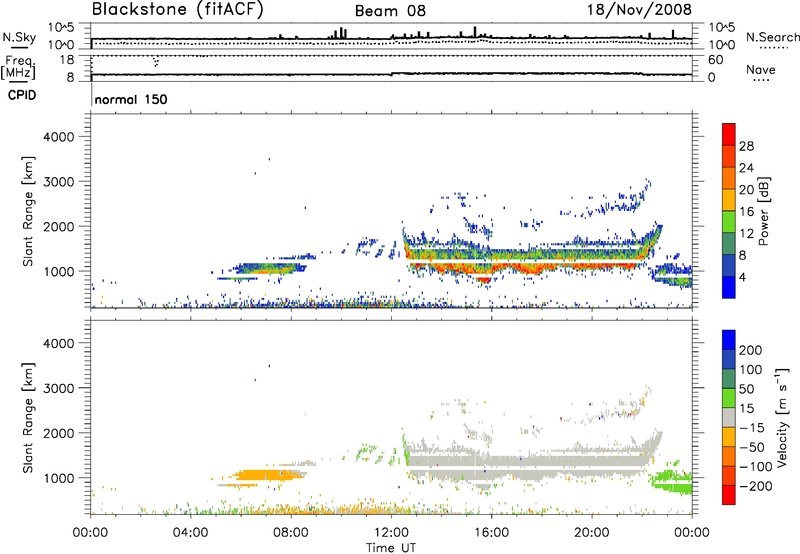Screen dimensions: 800x554
Task: Click the '16:00' time axis label
Action: tap(491, 533)
